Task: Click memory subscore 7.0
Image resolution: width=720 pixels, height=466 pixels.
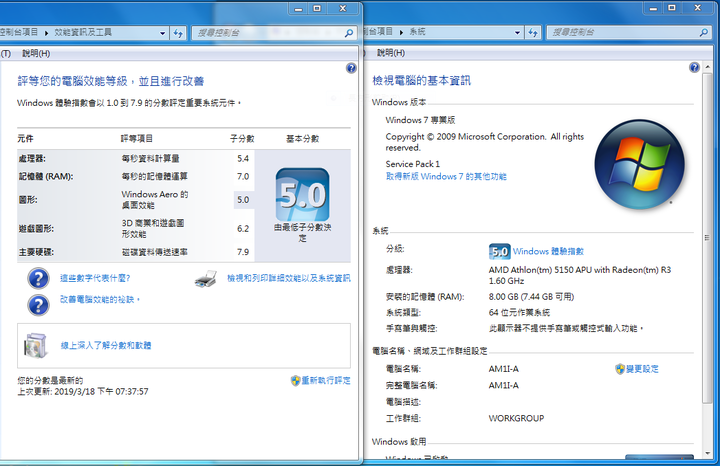Action: coord(243,176)
